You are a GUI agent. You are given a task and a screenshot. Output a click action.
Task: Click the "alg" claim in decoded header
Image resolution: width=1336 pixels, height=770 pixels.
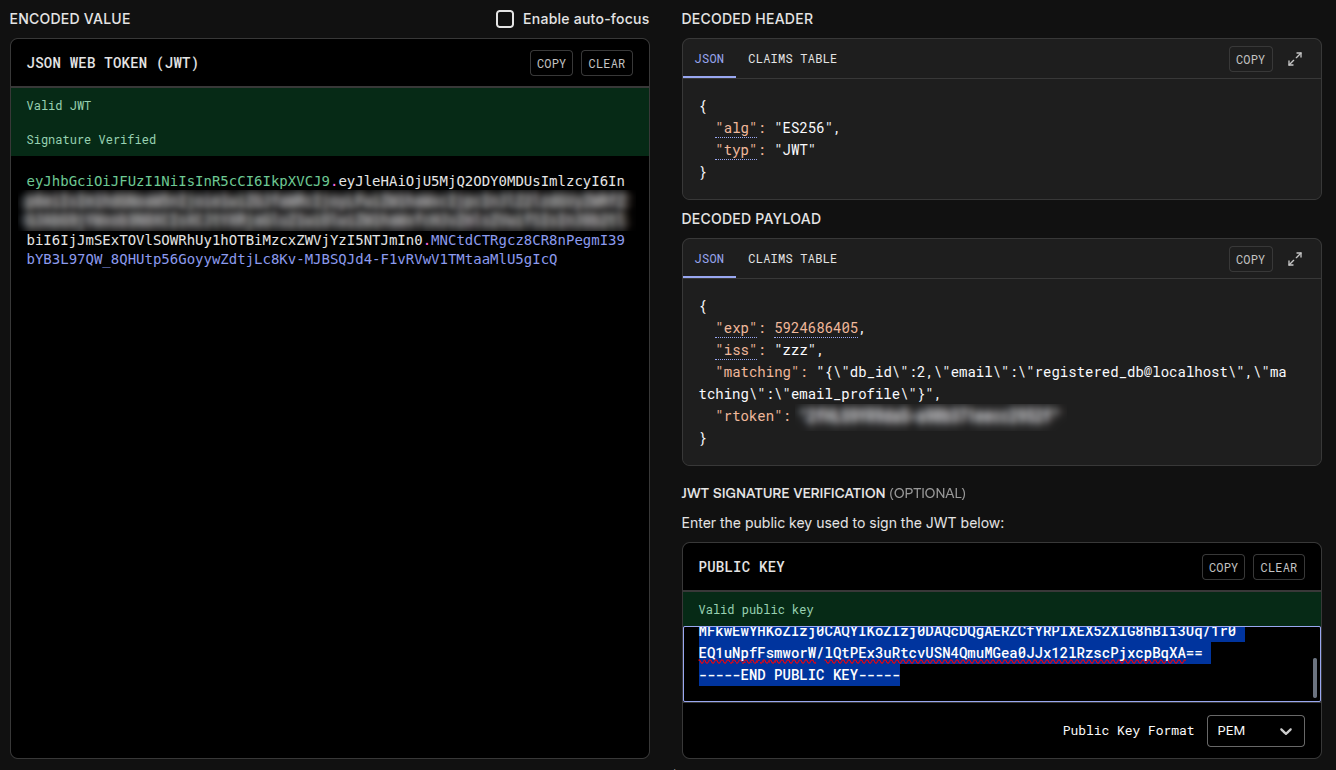pos(738,128)
